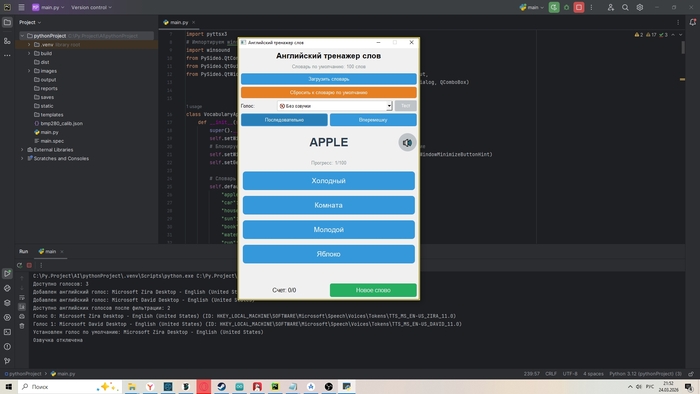The height and width of the screenshot is (394, 700).
Task: Open File Explorer from taskbar
Action: pyautogui.click(x=132, y=387)
